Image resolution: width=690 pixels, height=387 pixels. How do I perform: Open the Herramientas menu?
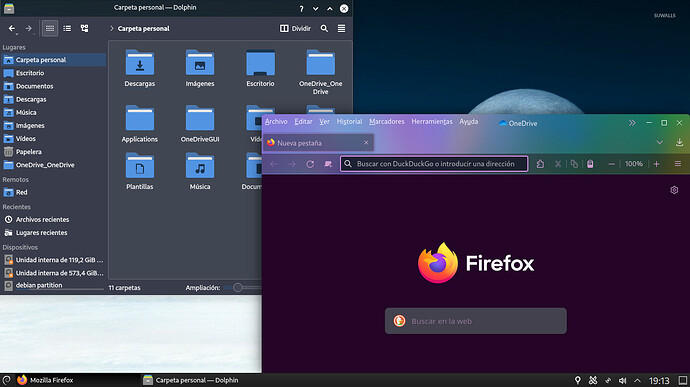point(432,122)
